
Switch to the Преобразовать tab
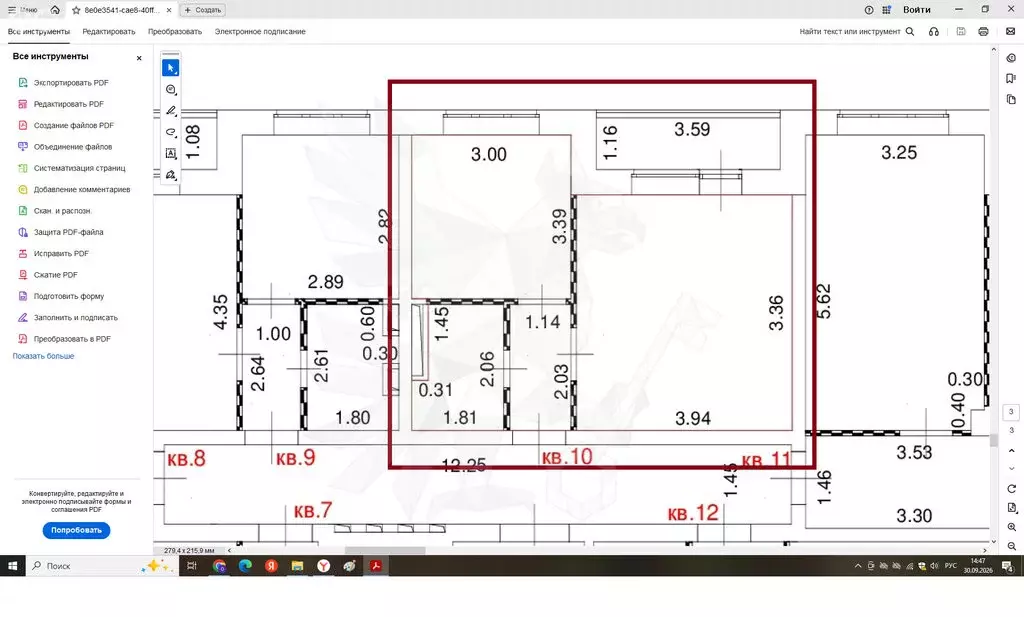coord(175,31)
